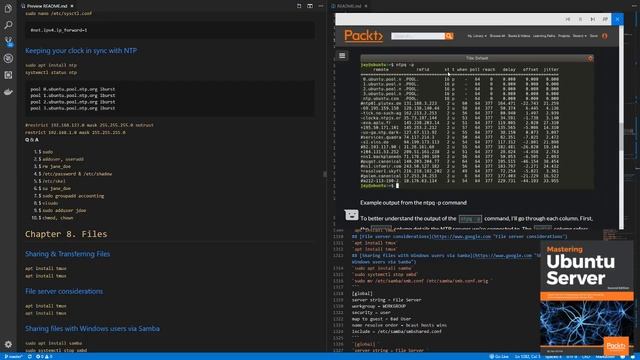The width and height of the screenshot is (640, 360).
Task: Click the 'sudo apt install ntp' line in preview
Action: [x=51, y=65]
